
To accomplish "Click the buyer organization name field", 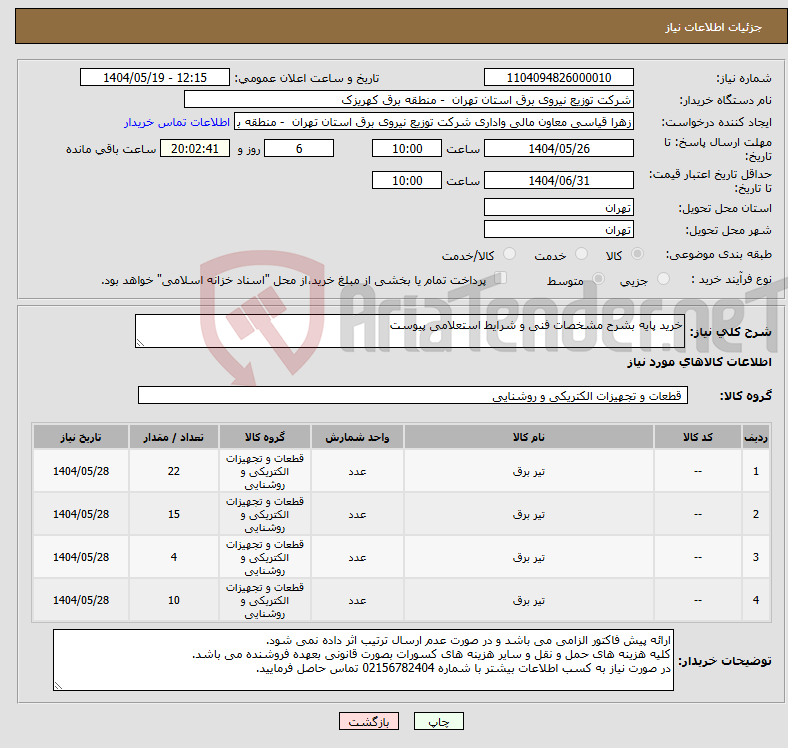I will click(x=409, y=100).
